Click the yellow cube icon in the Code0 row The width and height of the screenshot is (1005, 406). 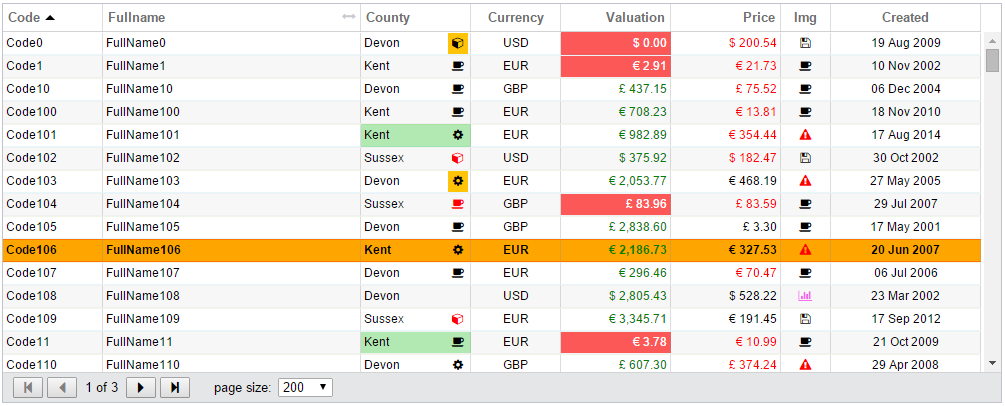pos(458,43)
